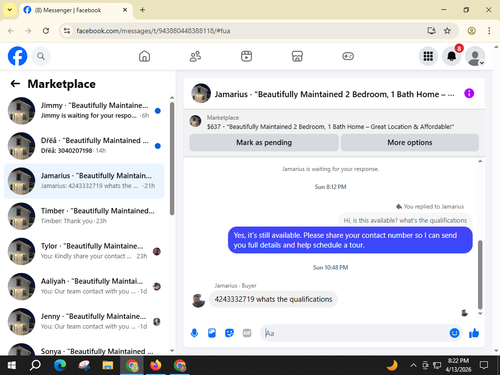Open the Marketplace storefront icon
Image resolution: width=500 pixels, height=375 pixels.
click(x=297, y=56)
